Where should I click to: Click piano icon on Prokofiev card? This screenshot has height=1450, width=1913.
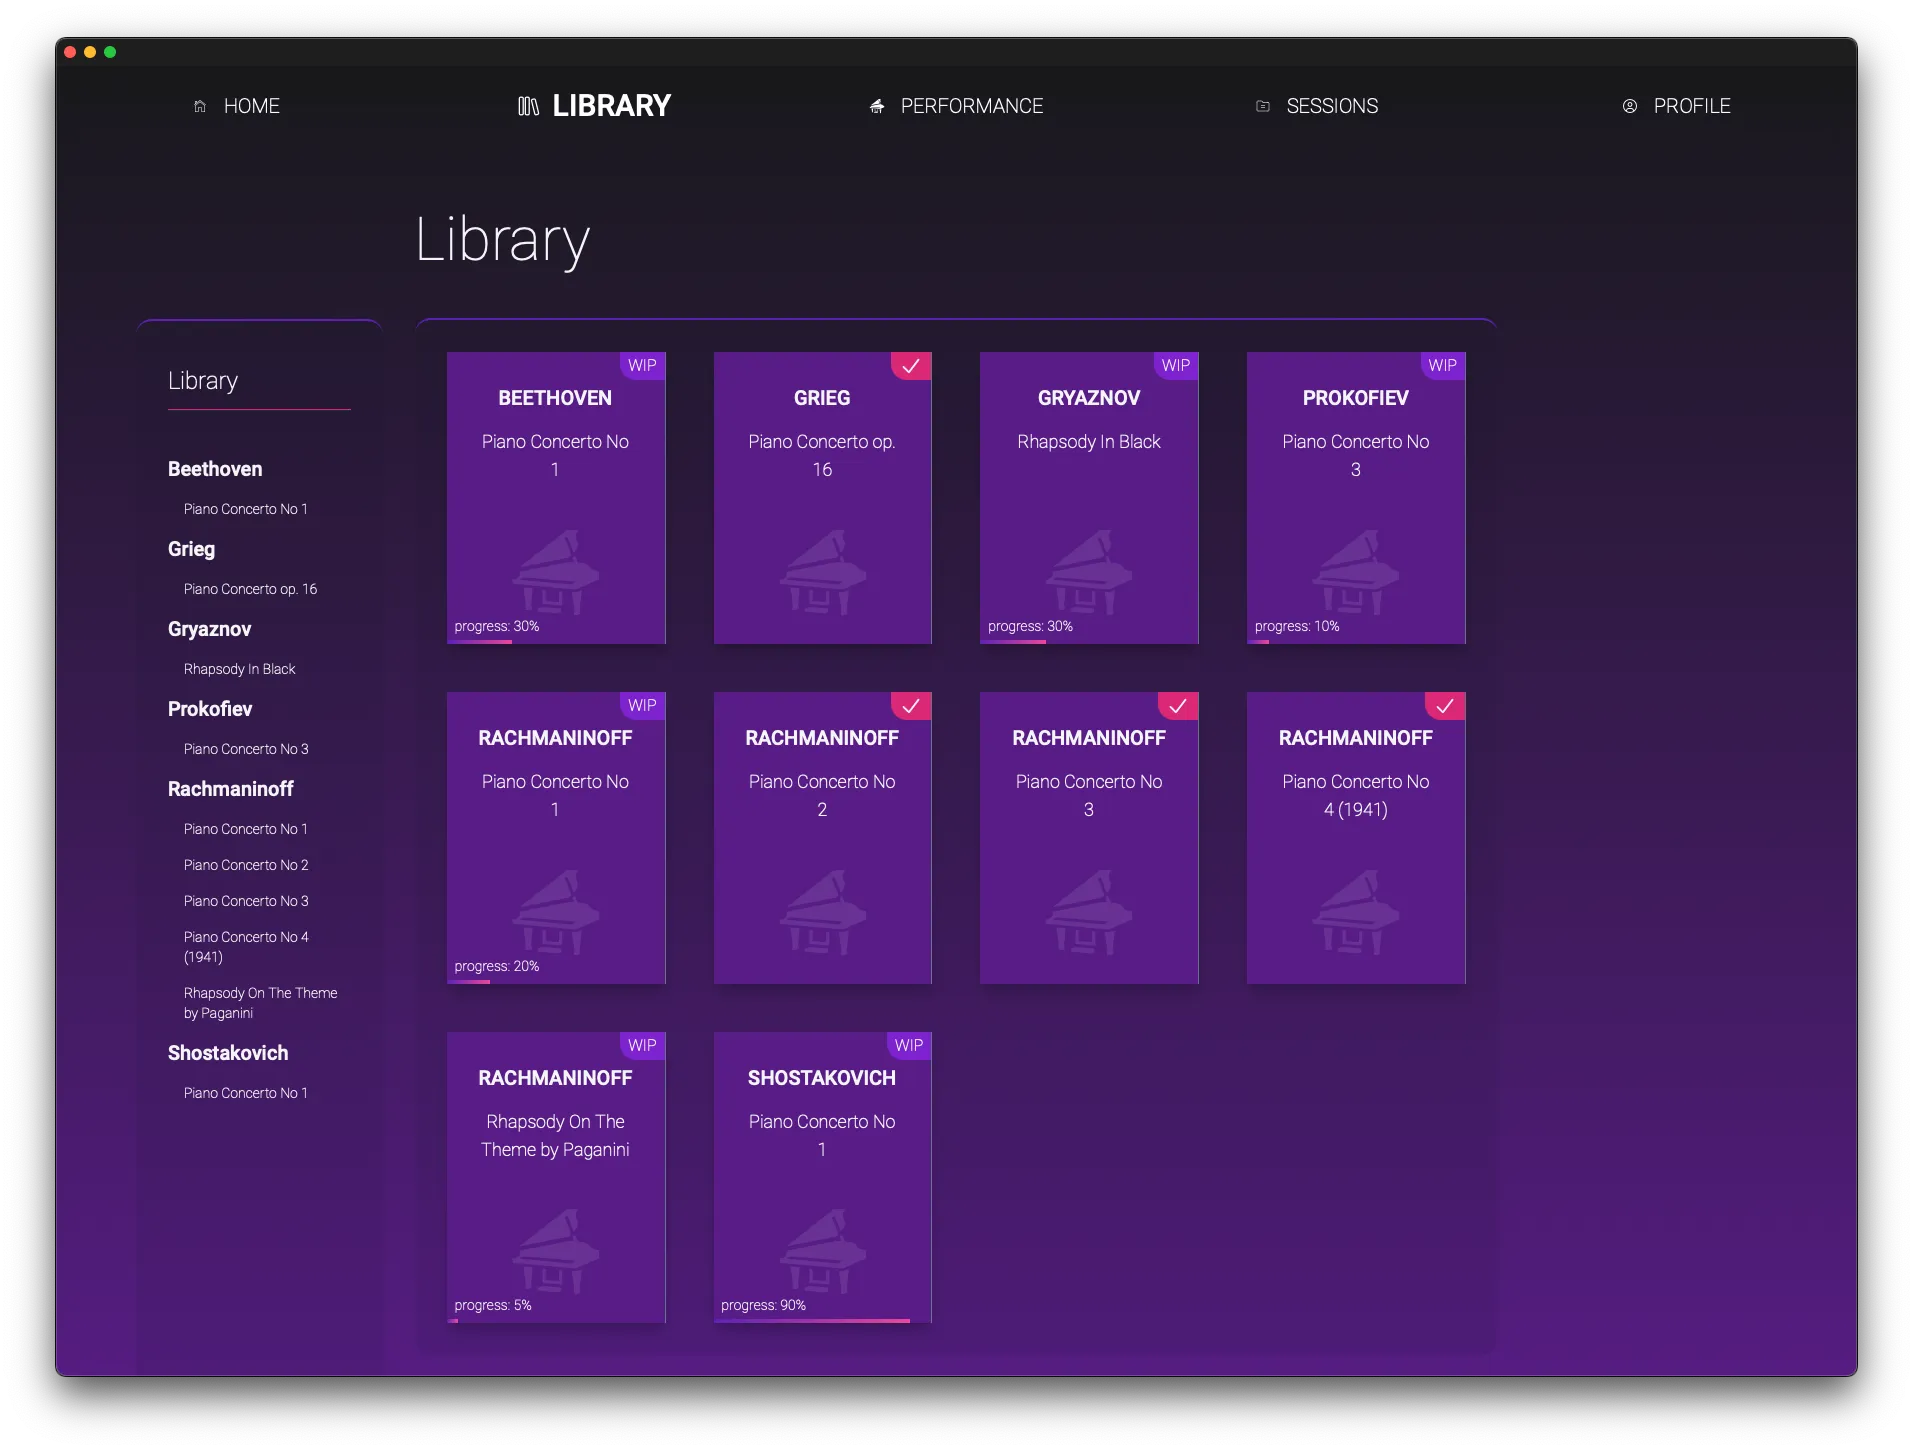point(1356,571)
